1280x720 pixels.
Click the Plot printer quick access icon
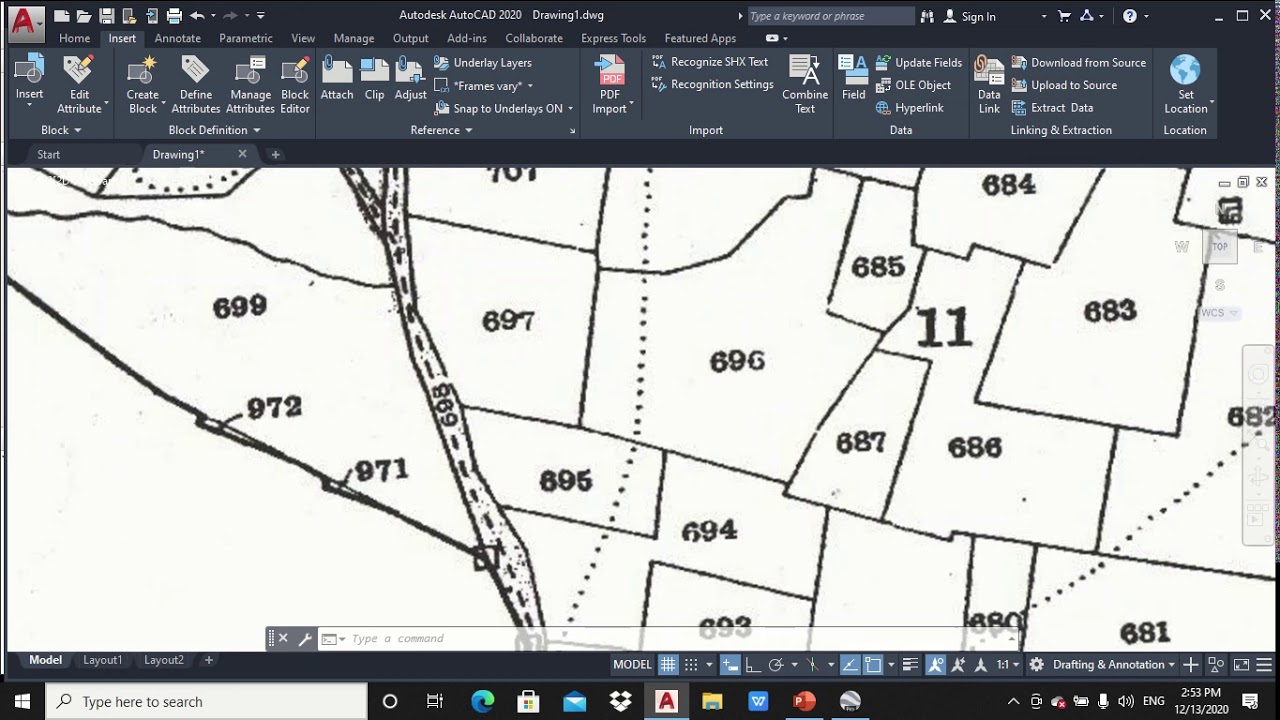174,16
